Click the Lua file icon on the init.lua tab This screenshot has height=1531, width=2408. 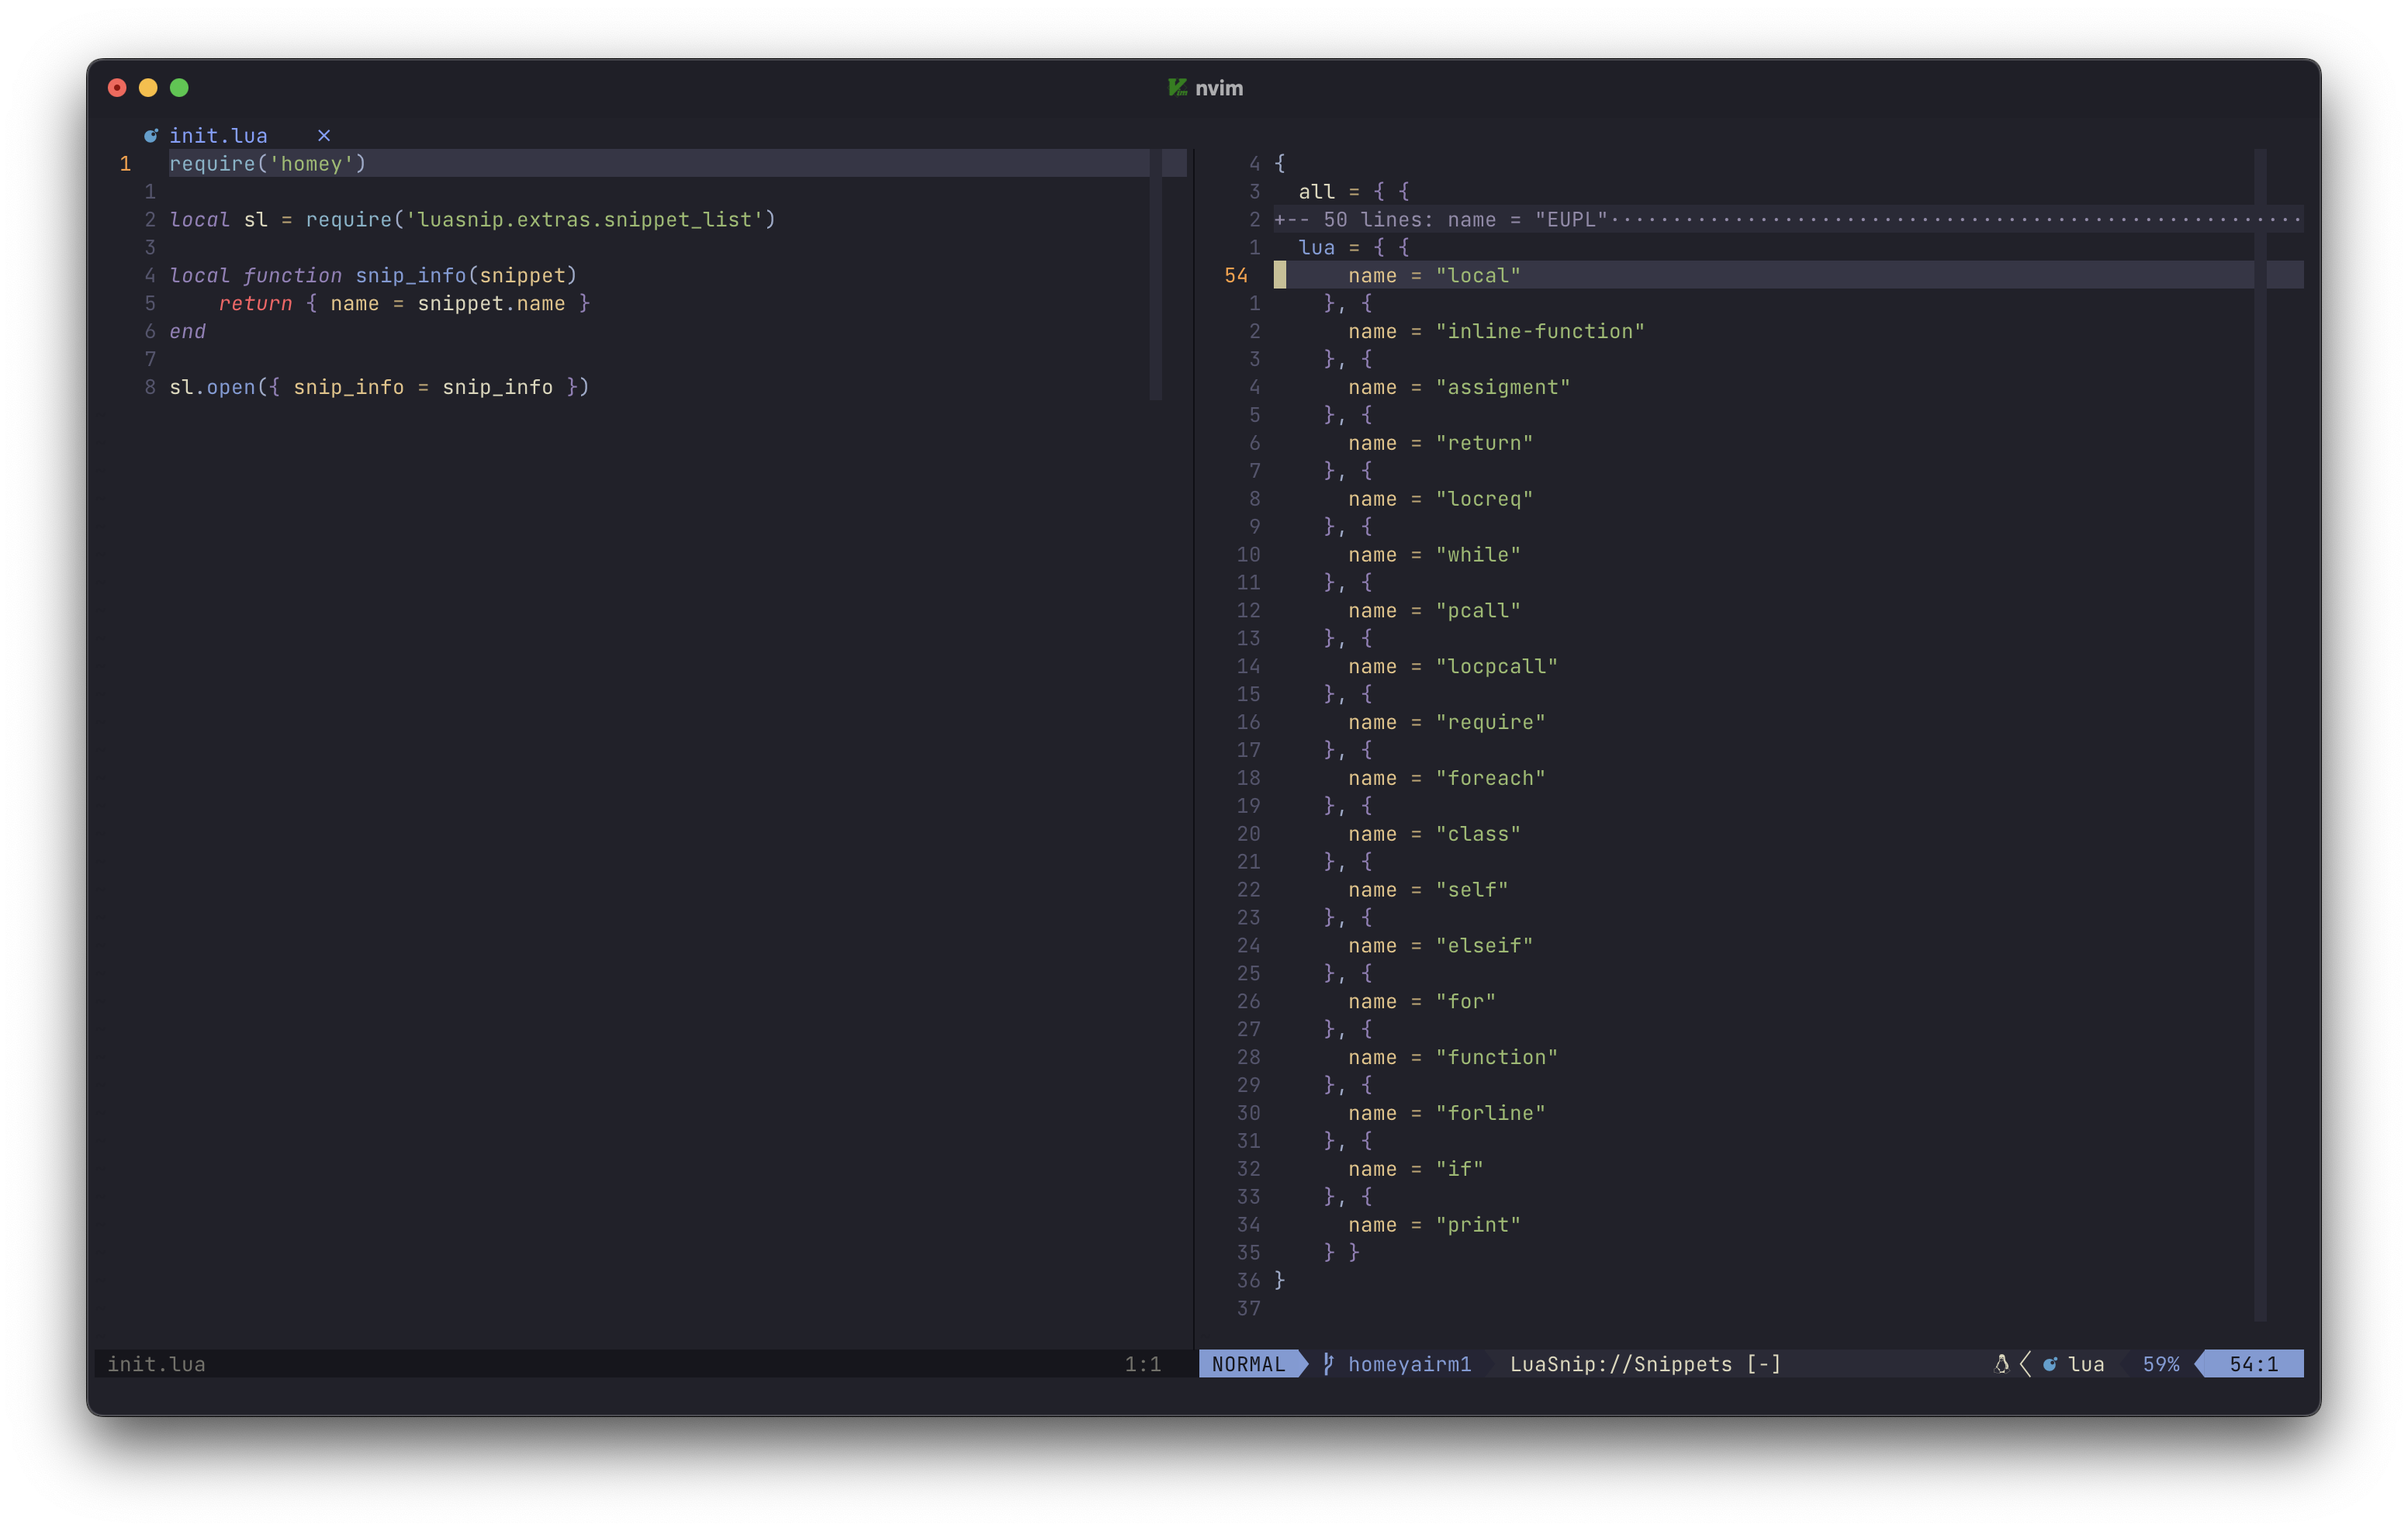tap(151, 135)
